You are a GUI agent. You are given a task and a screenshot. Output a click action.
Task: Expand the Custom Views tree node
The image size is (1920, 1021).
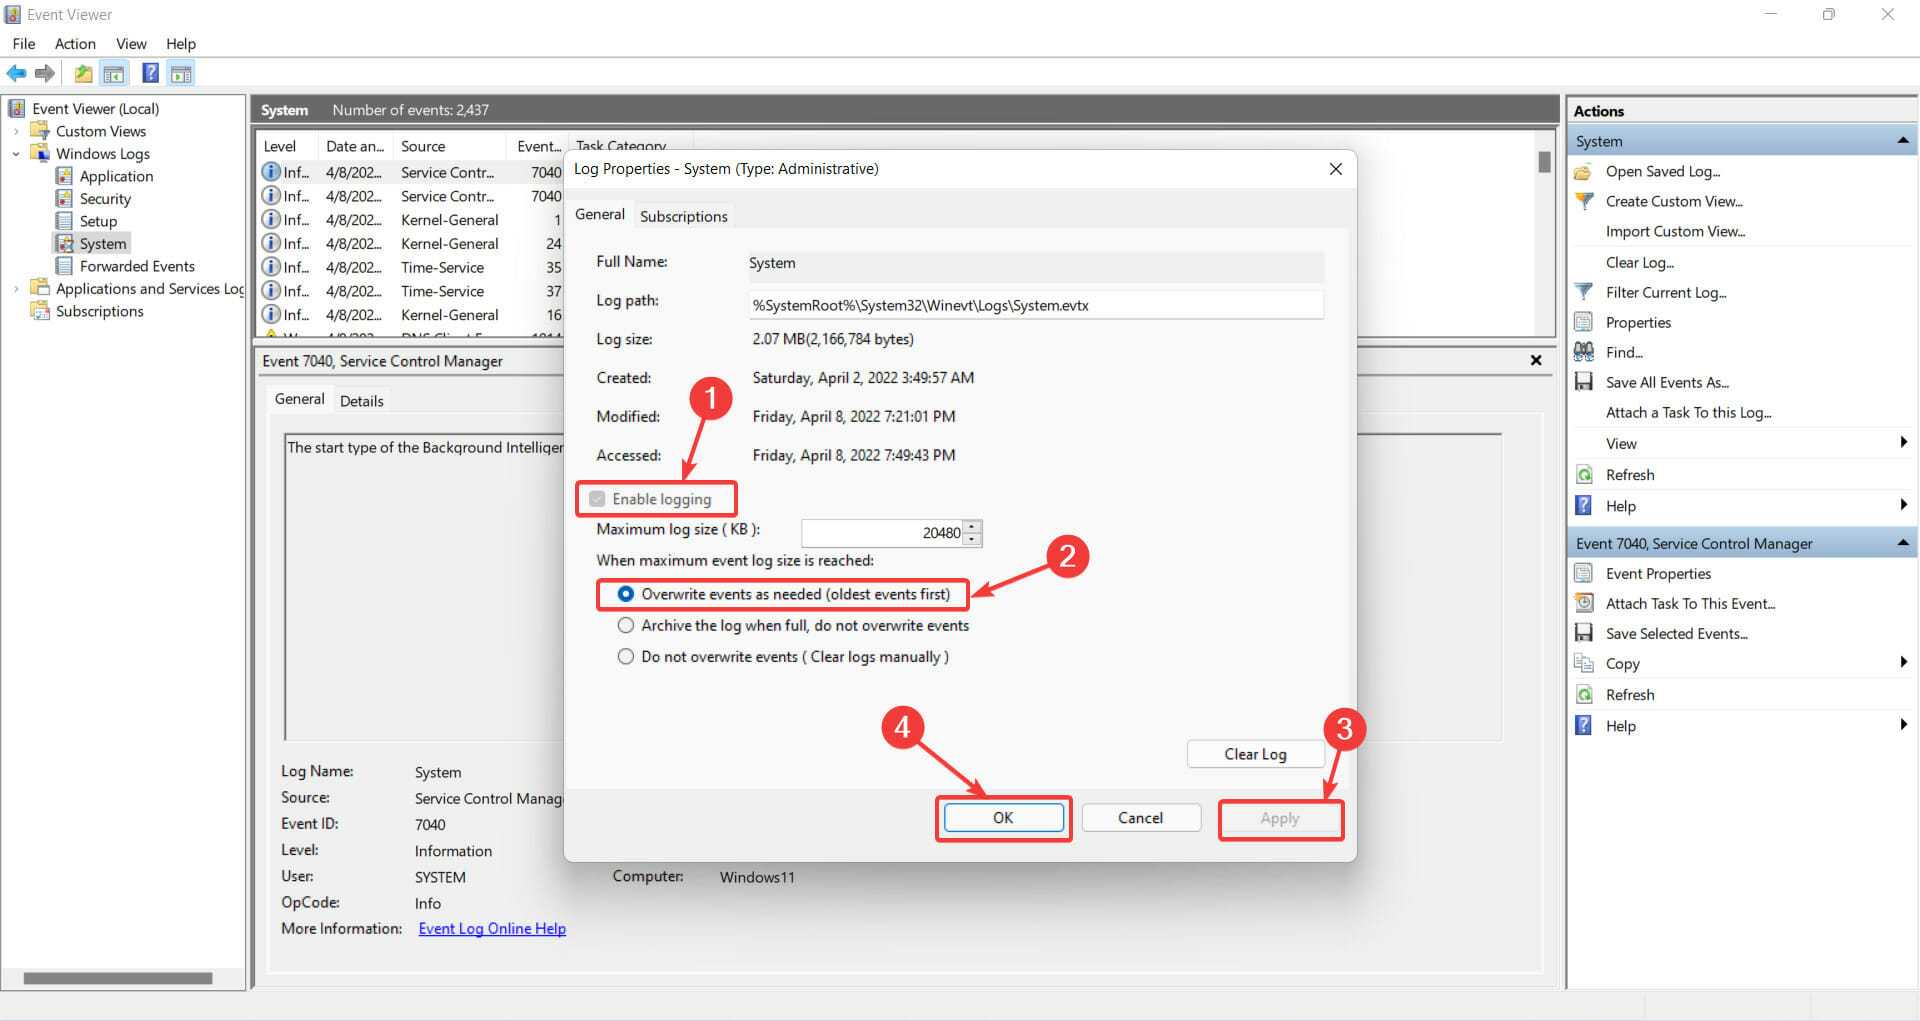coord(16,131)
